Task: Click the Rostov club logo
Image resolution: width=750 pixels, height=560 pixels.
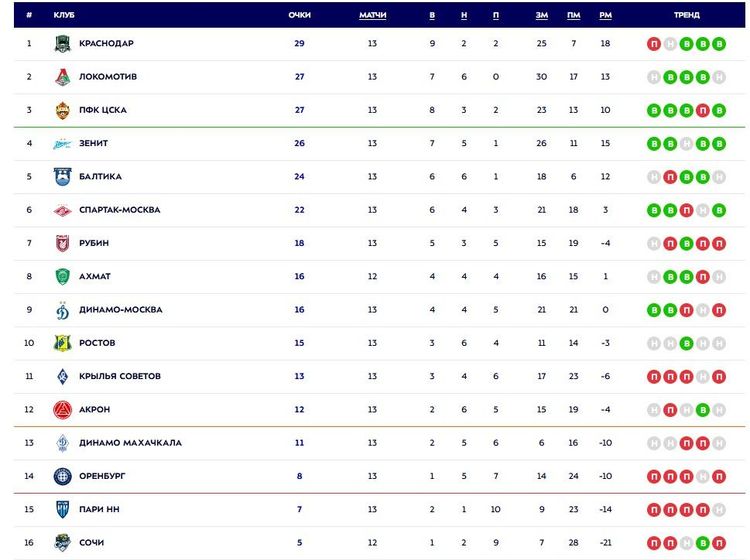Action: click(x=62, y=343)
